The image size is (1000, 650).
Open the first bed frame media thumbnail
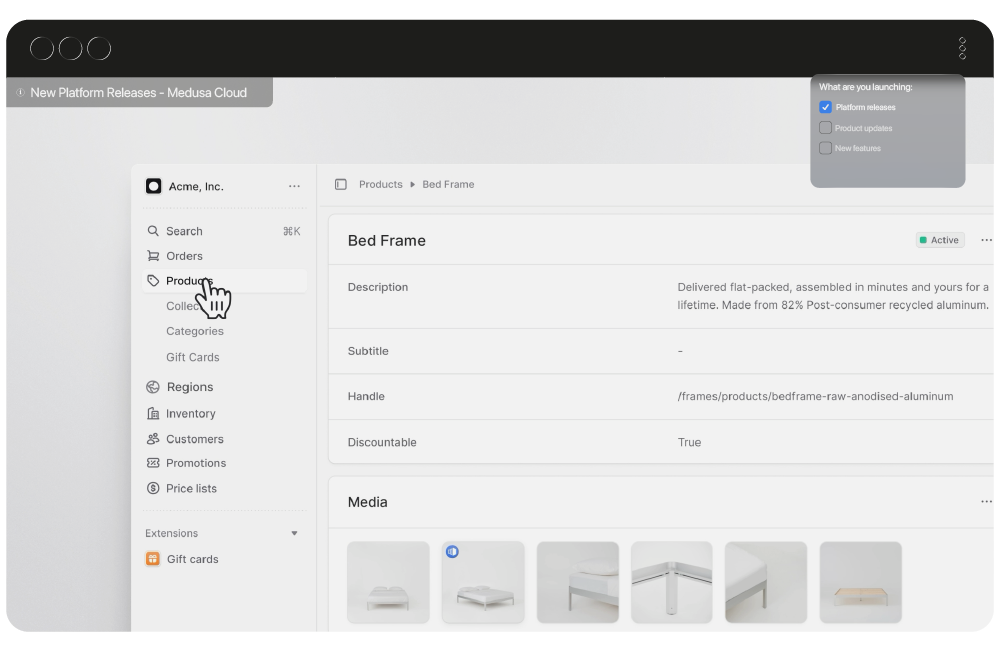tap(388, 582)
